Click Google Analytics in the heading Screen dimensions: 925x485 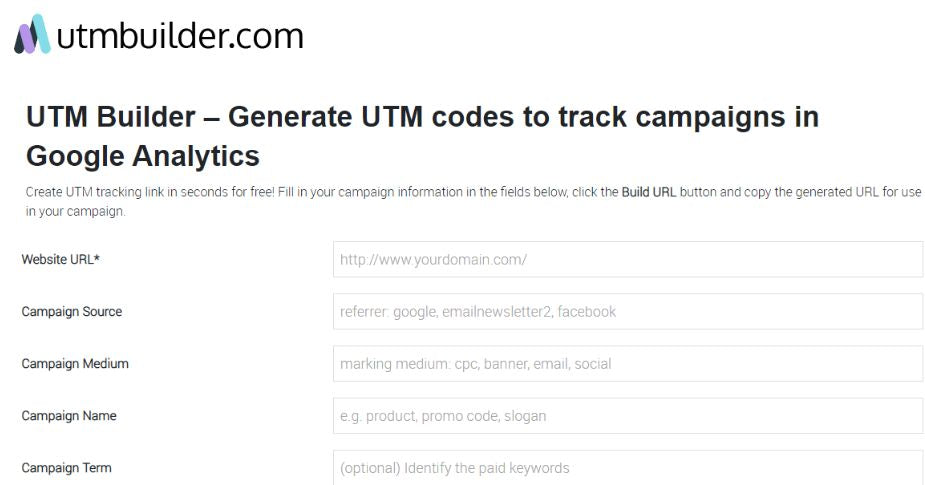click(x=143, y=156)
